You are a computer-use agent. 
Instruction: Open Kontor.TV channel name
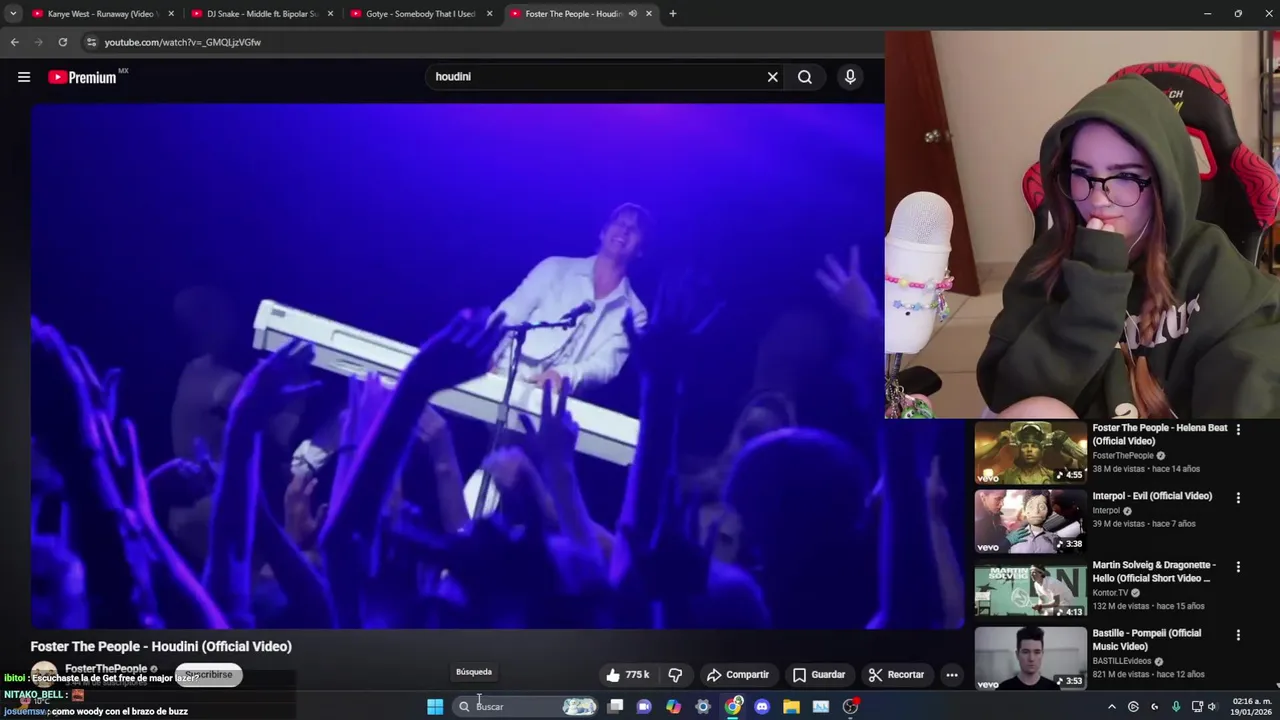pos(1110,592)
